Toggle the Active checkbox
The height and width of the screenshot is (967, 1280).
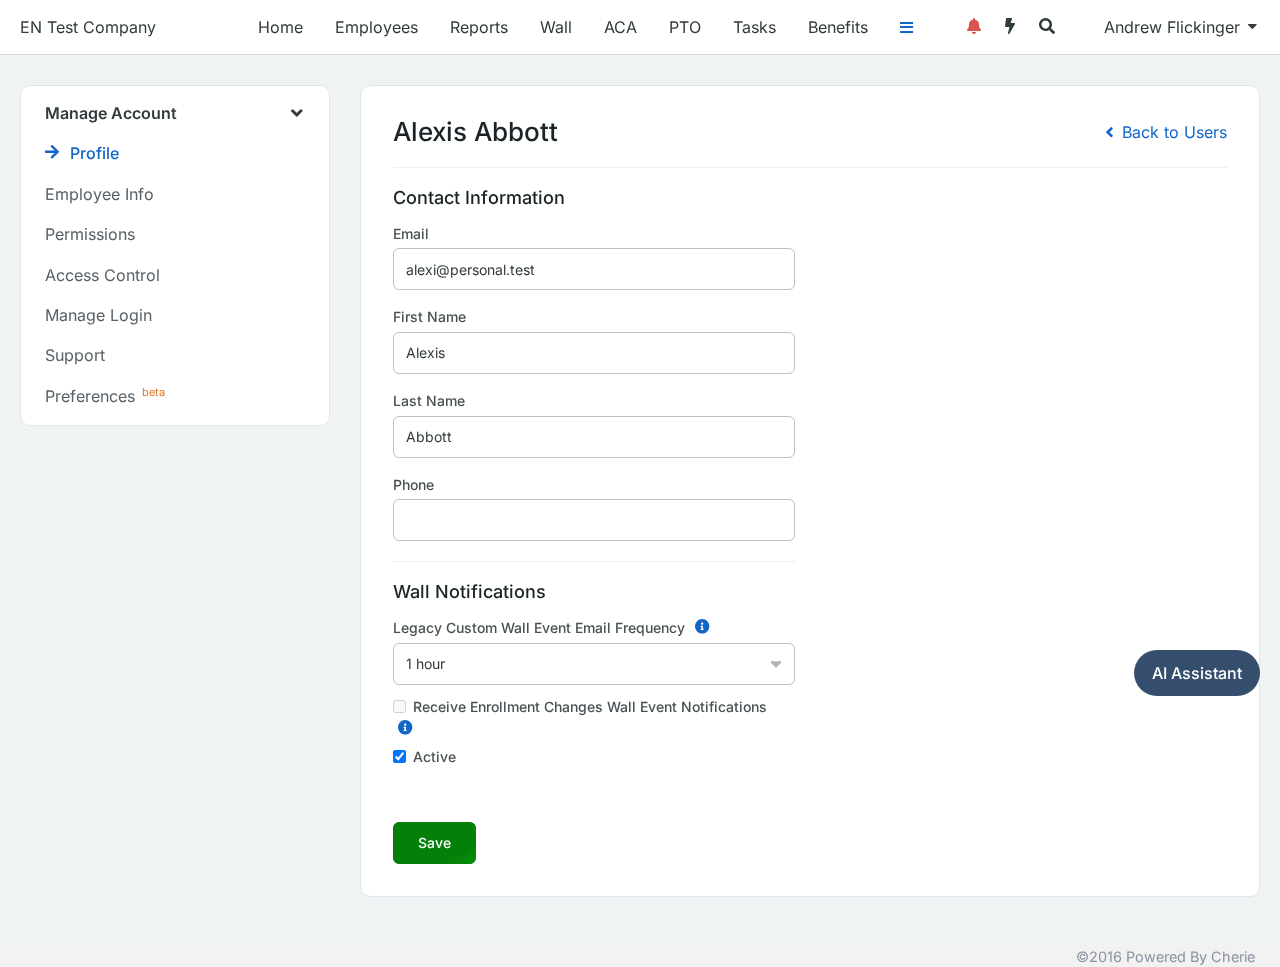(400, 757)
